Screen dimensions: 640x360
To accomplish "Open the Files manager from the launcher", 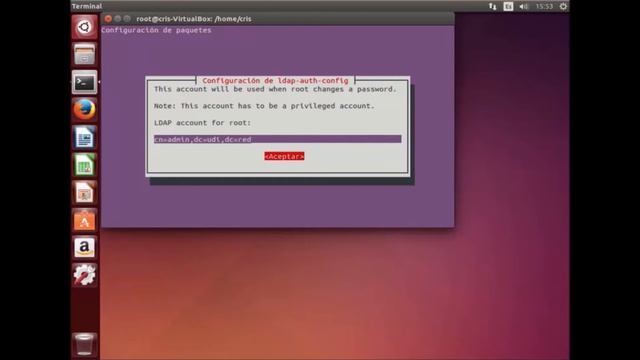I will [84, 54].
